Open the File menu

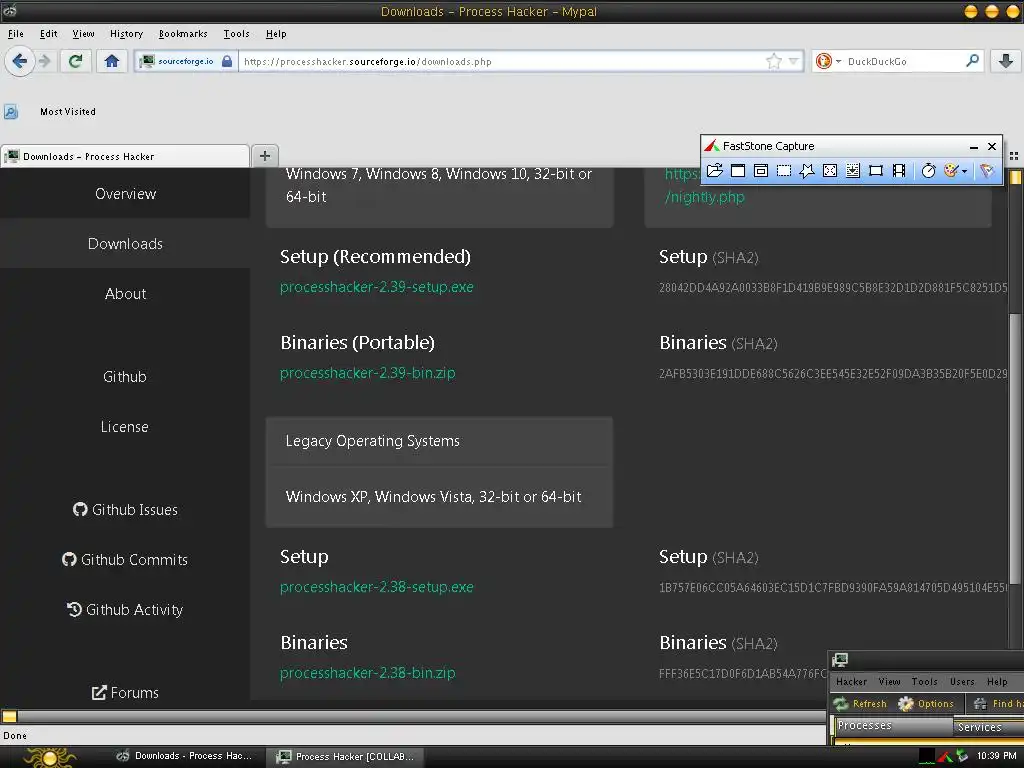16,34
